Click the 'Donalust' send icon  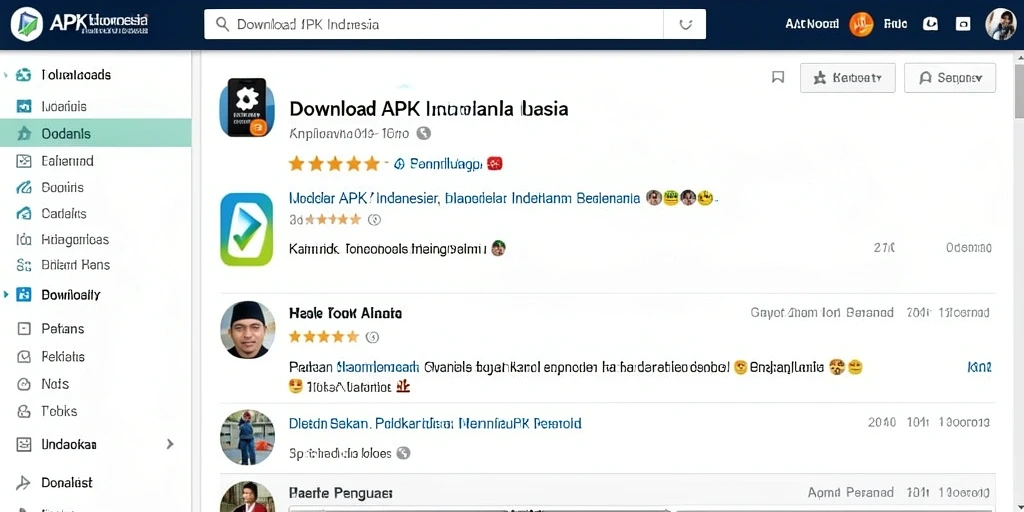coord(24,483)
